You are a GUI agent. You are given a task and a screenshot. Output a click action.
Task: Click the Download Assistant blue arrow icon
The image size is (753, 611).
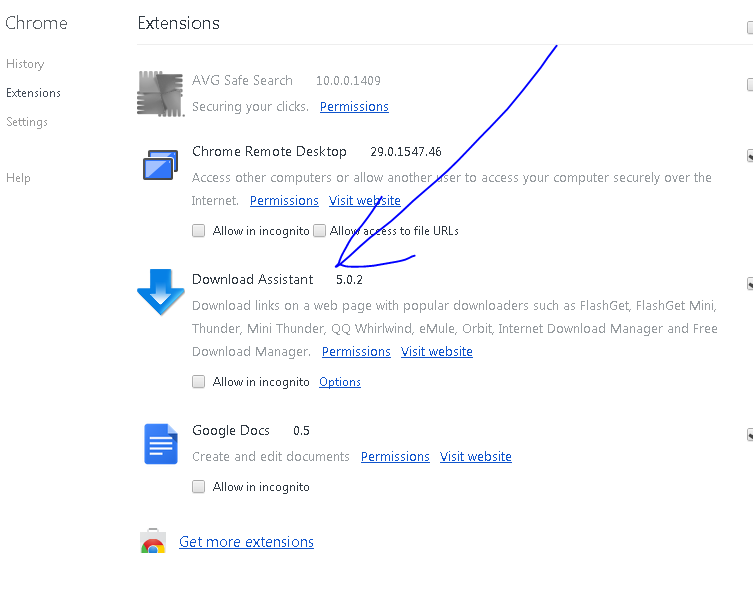coord(160,292)
